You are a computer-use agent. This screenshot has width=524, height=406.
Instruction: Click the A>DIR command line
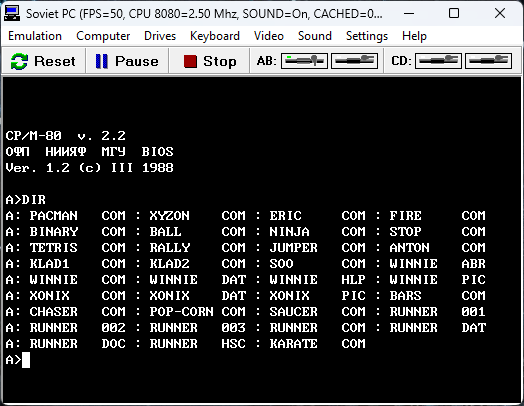25,199
